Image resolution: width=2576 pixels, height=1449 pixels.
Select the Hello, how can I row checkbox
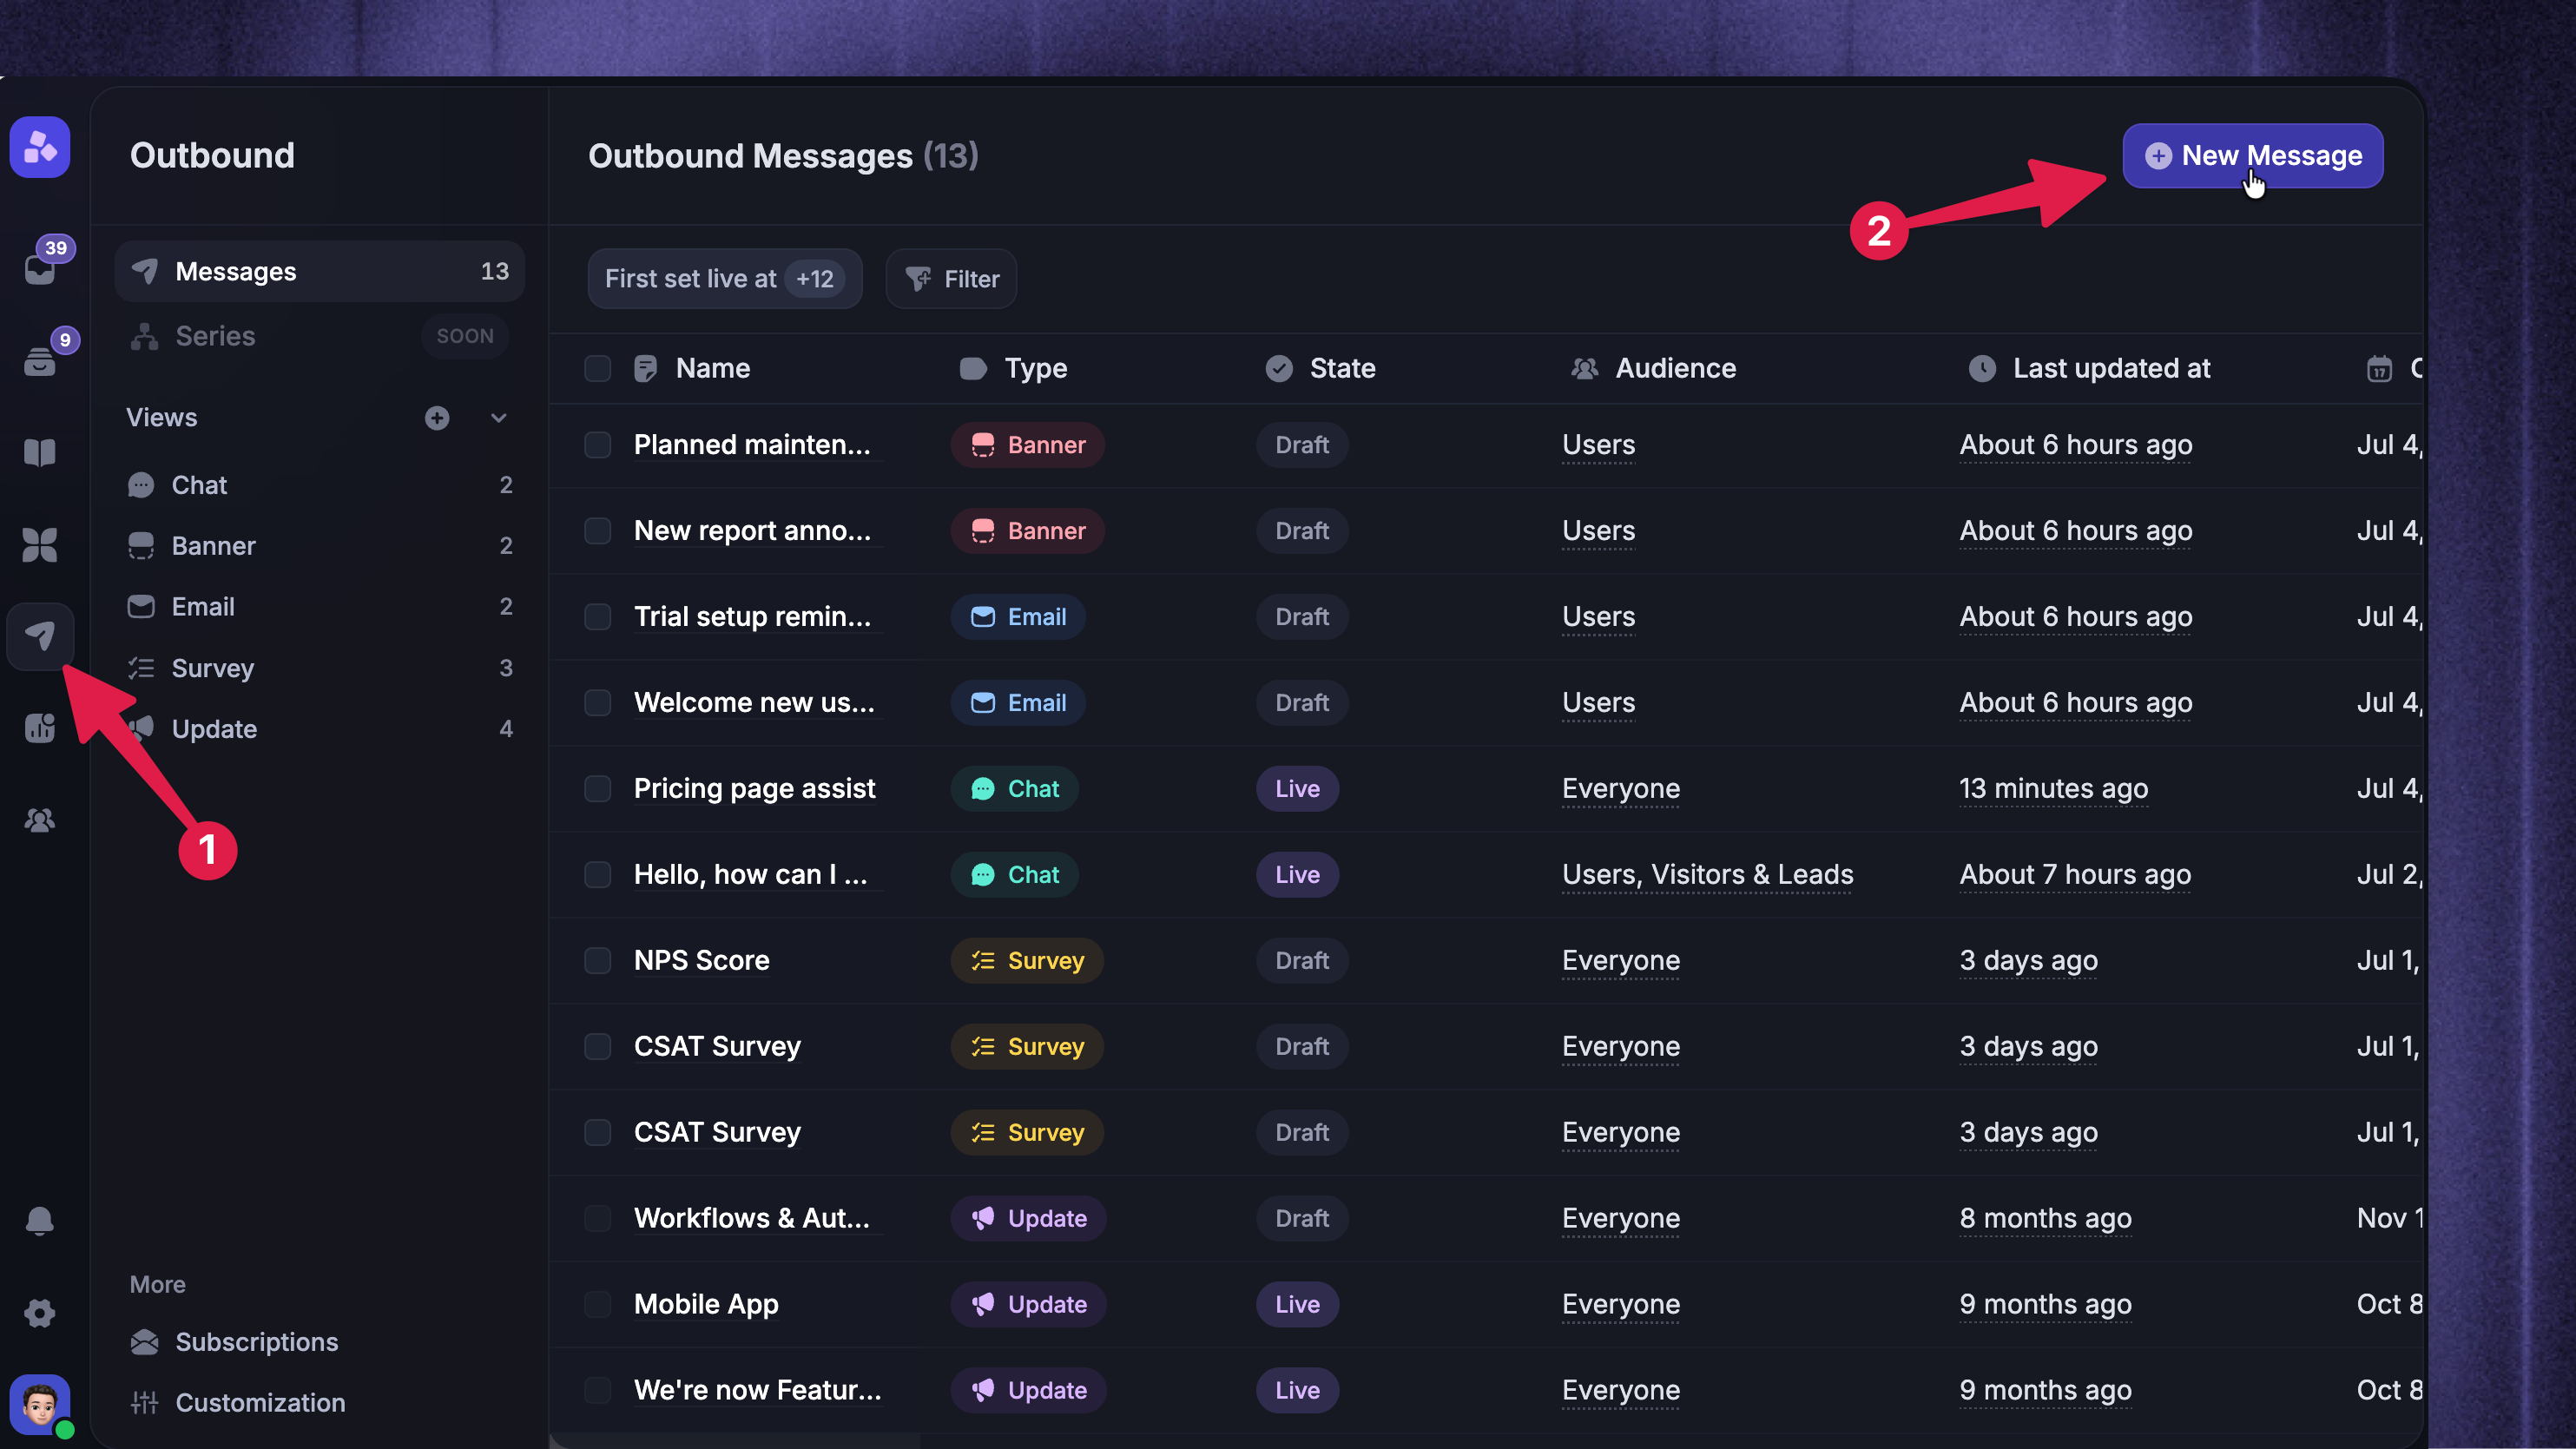pos(598,875)
